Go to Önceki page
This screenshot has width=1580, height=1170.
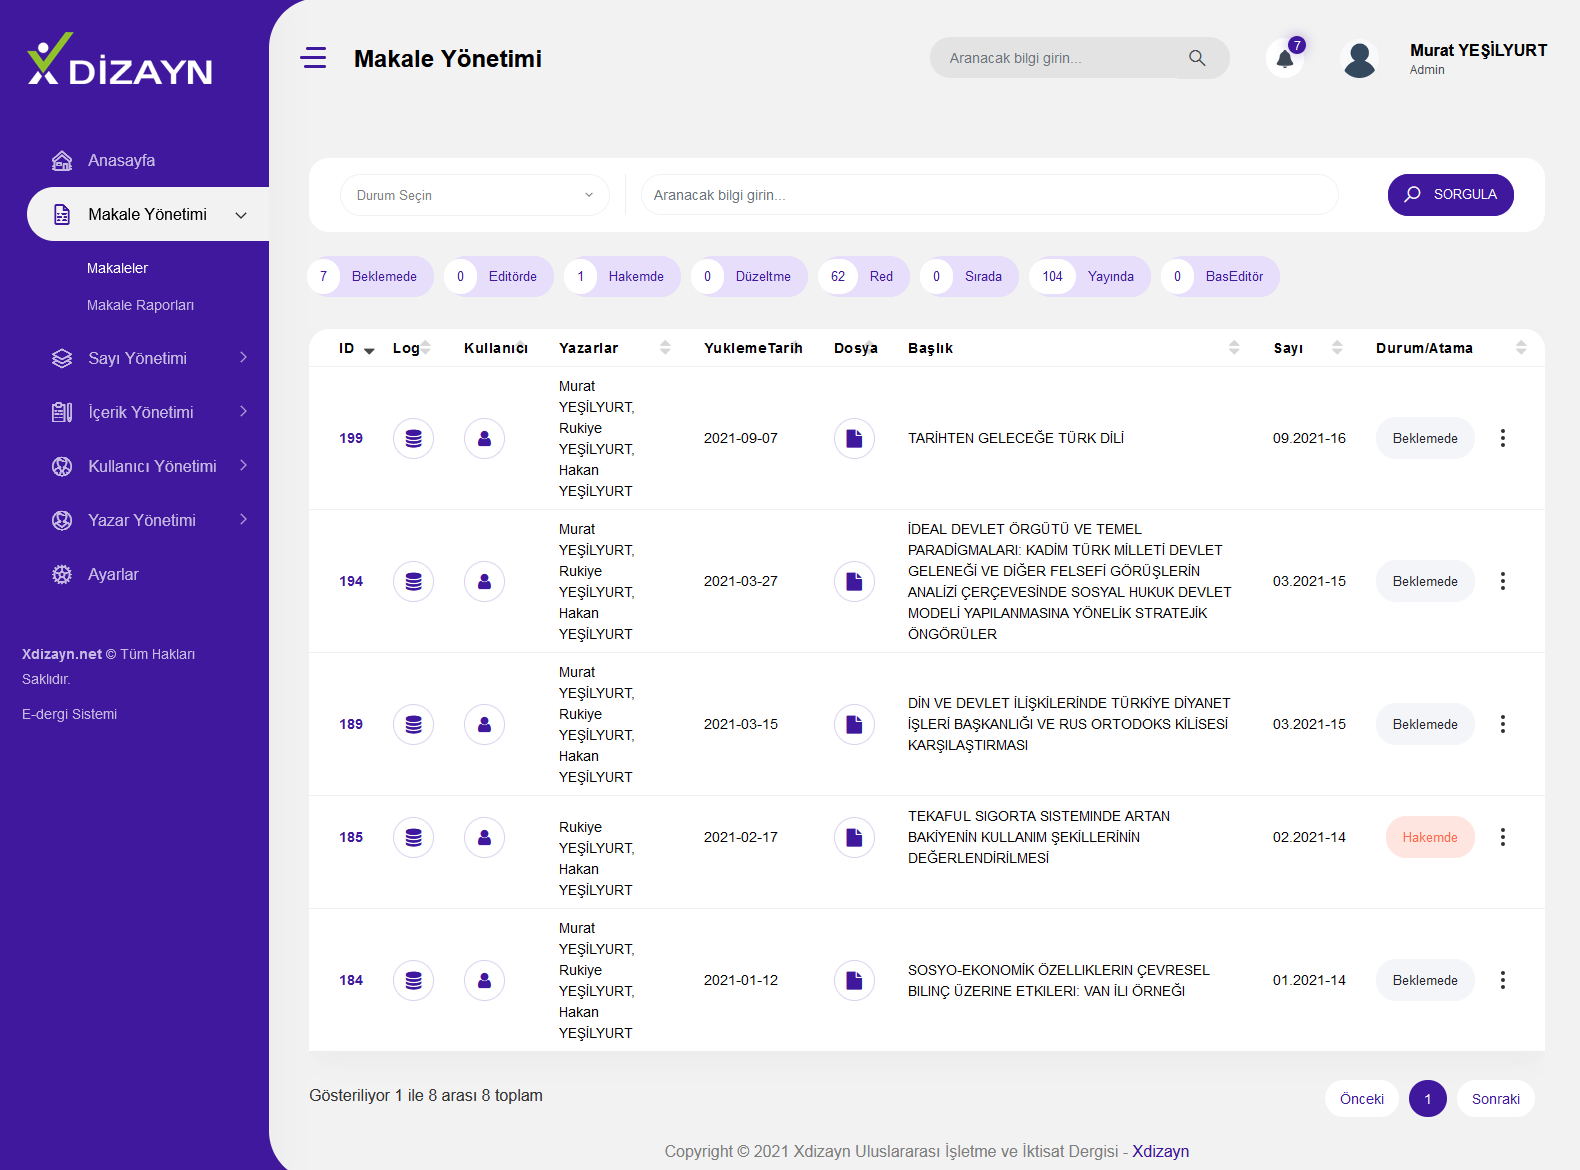coord(1362,1098)
